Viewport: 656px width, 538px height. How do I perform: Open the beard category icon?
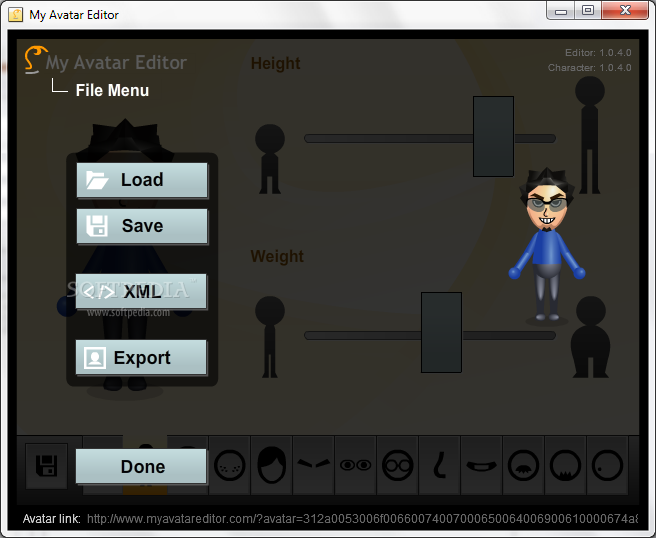tap(565, 465)
